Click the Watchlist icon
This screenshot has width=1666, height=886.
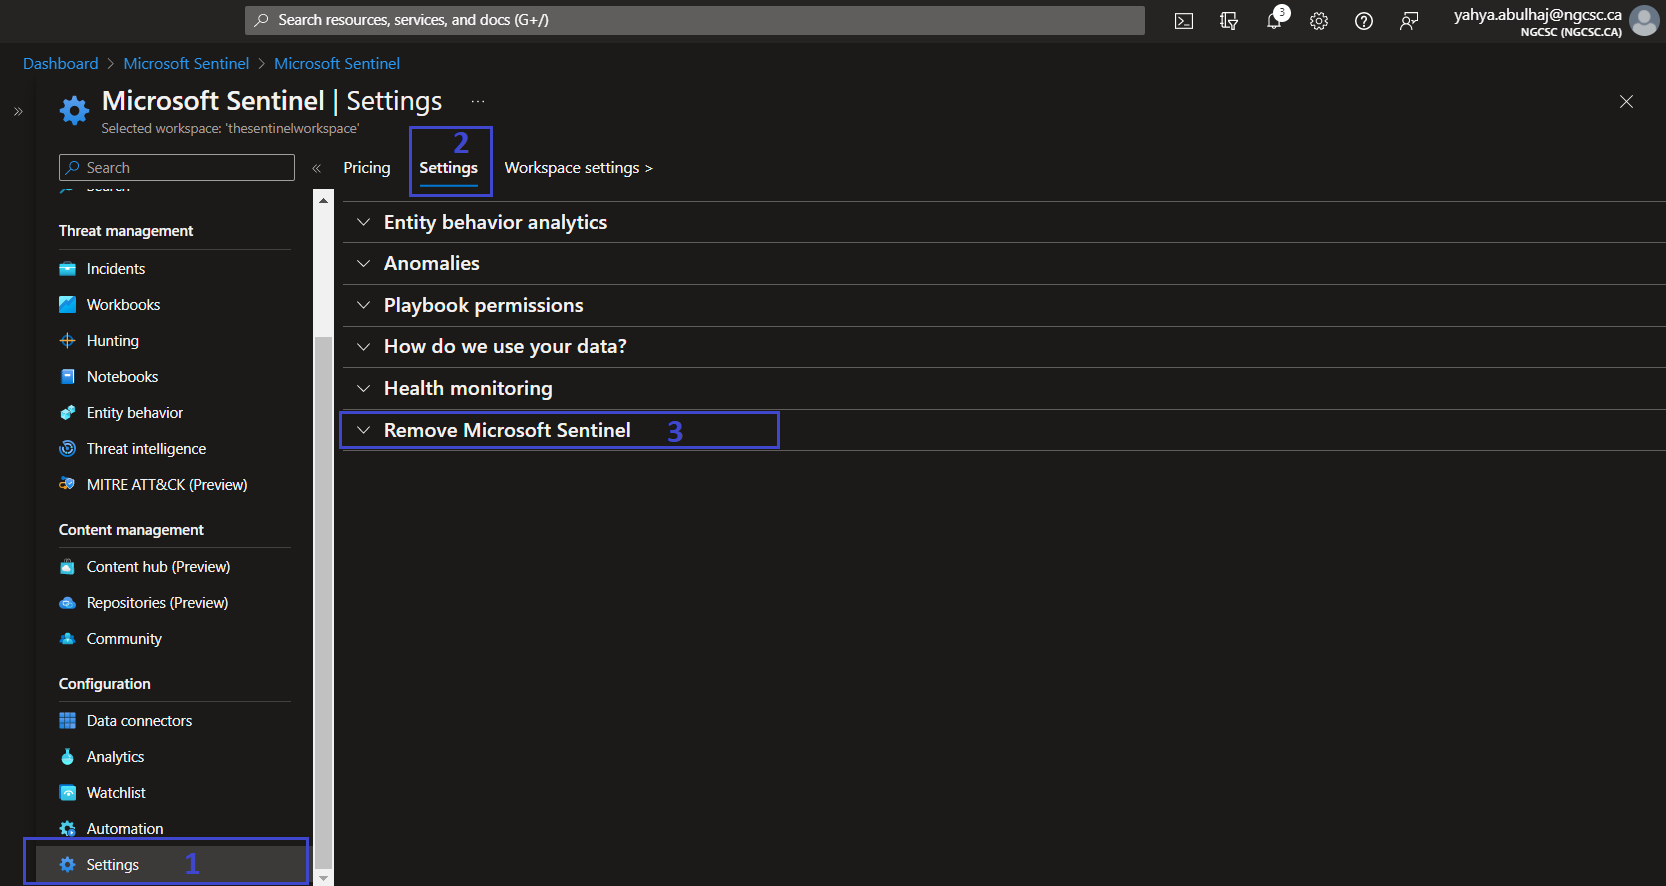pyautogui.click(x=67, y=793)
